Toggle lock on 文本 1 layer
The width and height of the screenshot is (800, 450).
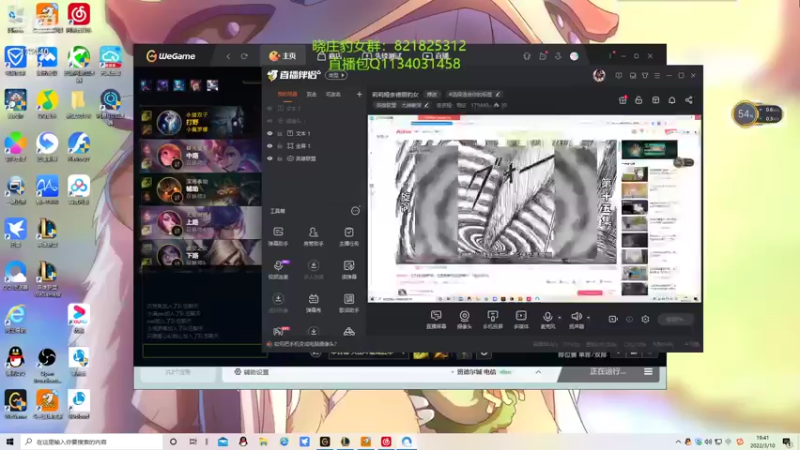point(280,133)
